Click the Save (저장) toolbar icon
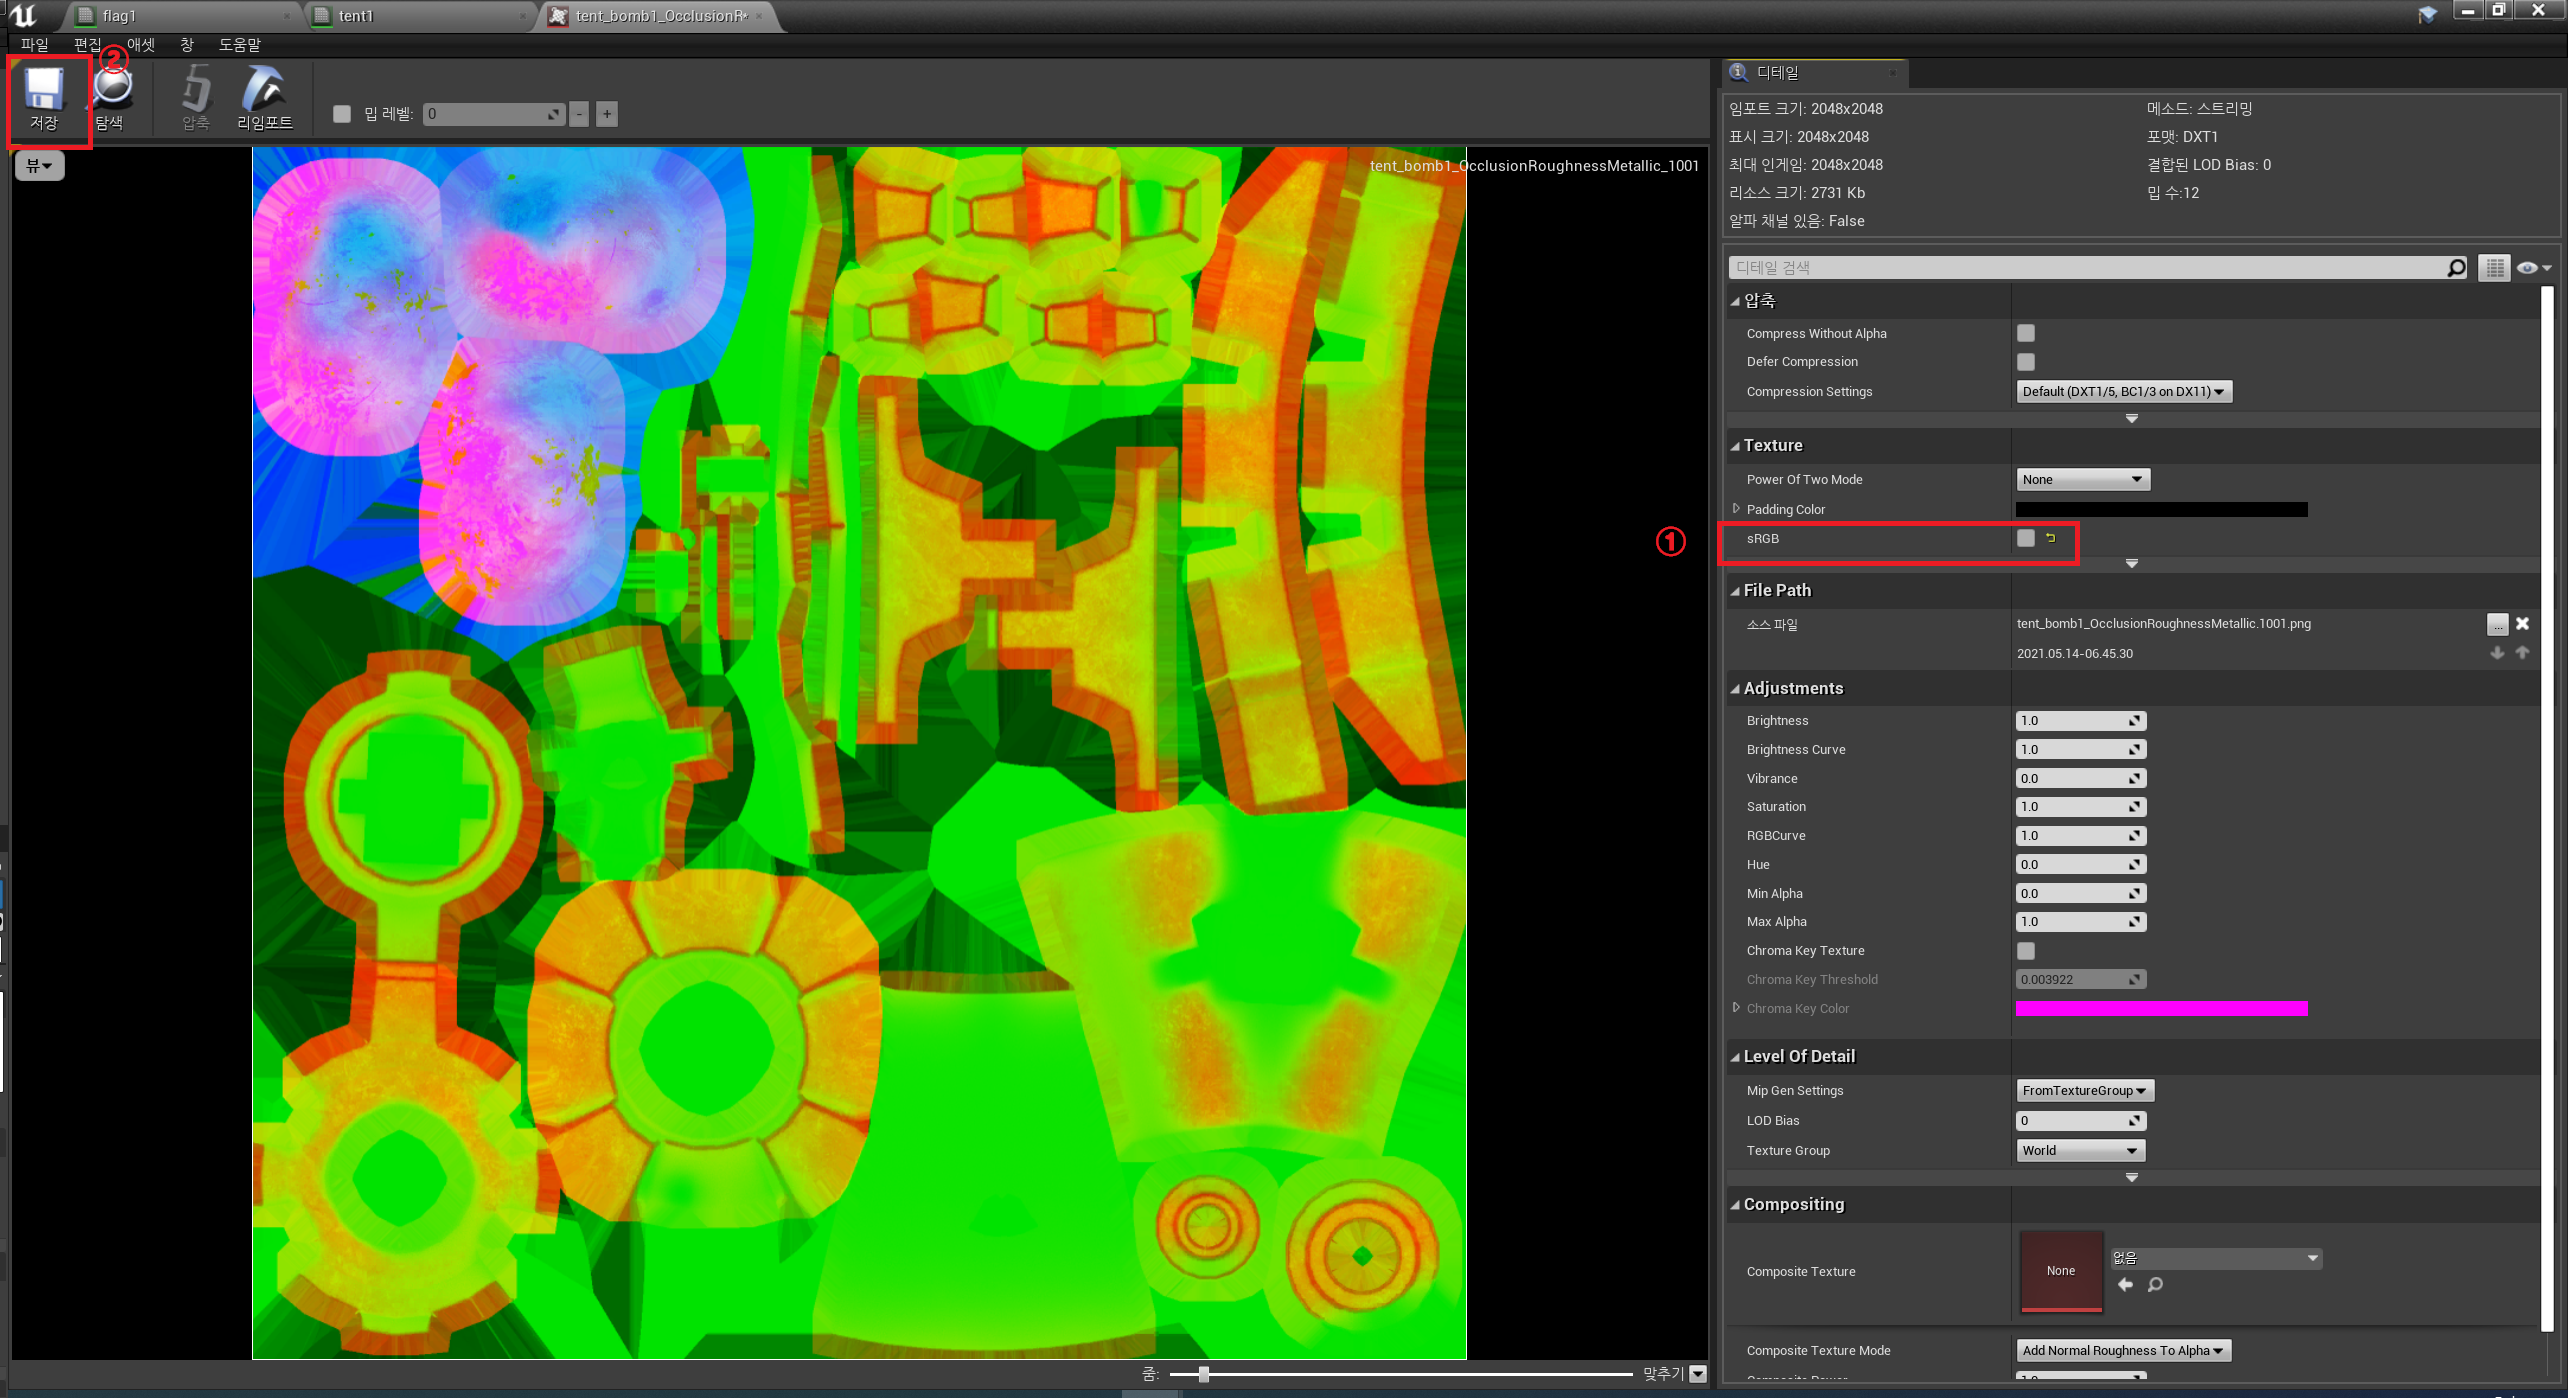This screenshot has height=1398, width=2568. click(44, 90)
